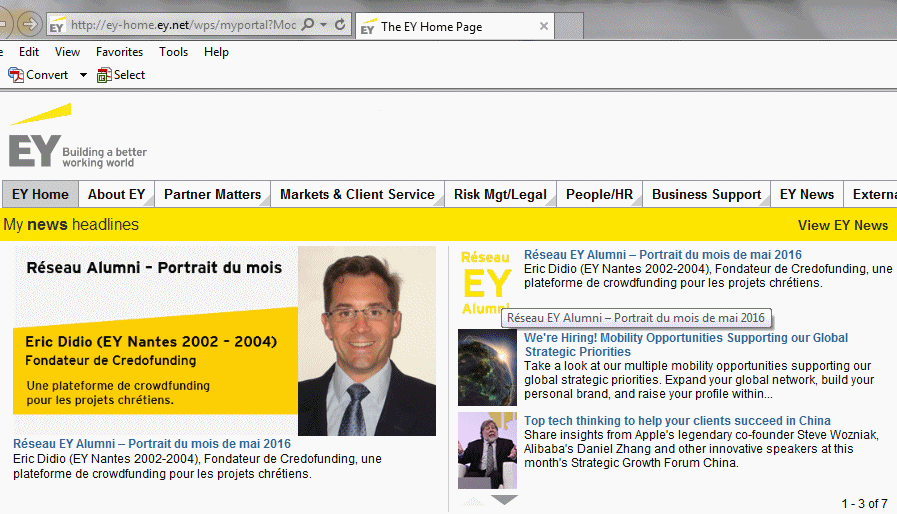Click the Steve Wozniak article thumbnail

coord(487,450)
